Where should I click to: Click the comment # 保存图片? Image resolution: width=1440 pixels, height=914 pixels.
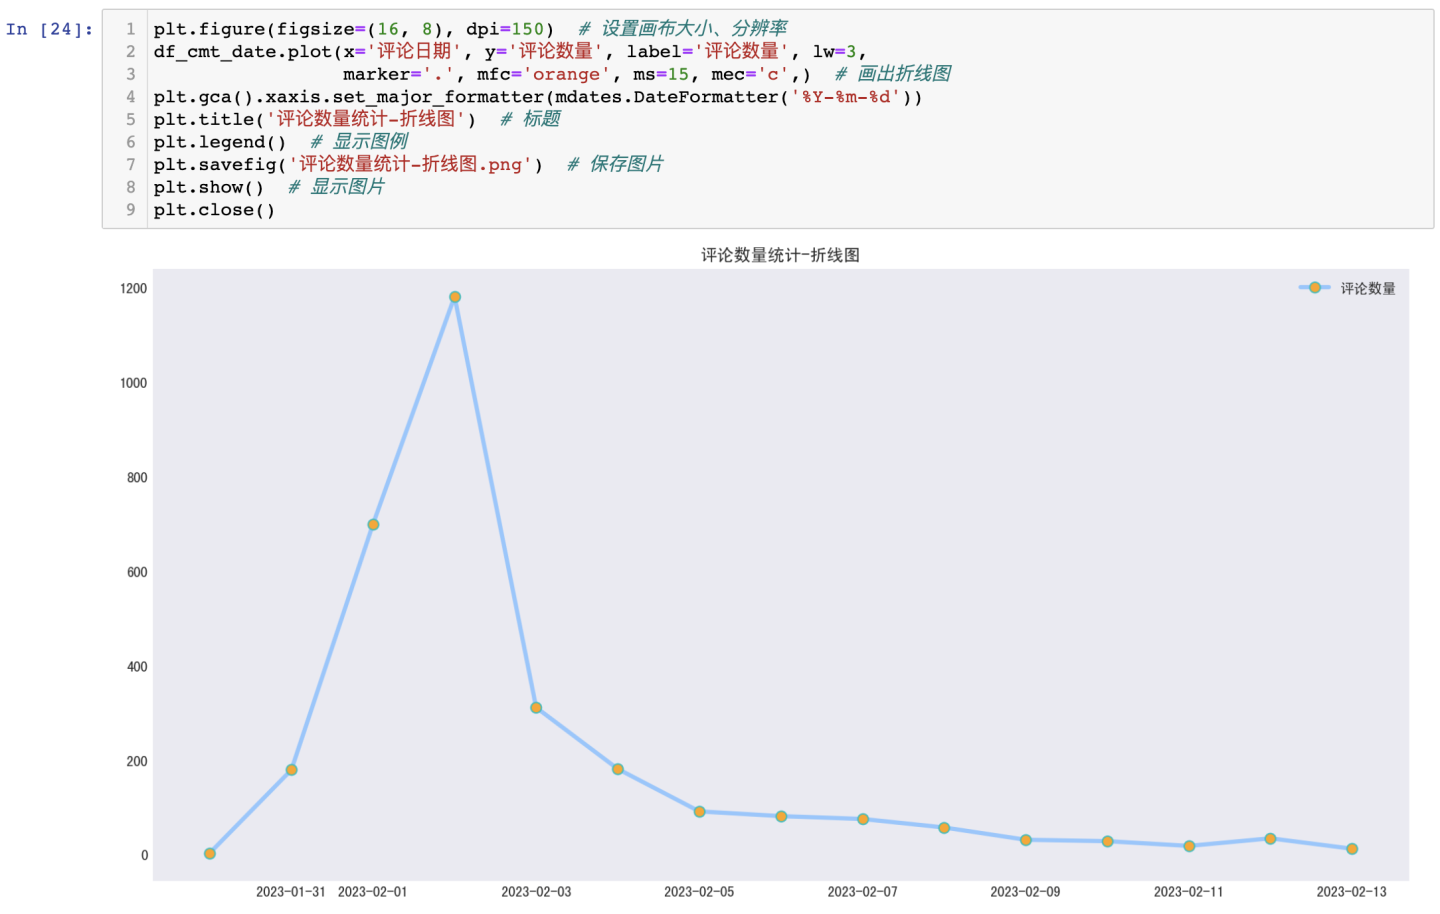point(615,164)
